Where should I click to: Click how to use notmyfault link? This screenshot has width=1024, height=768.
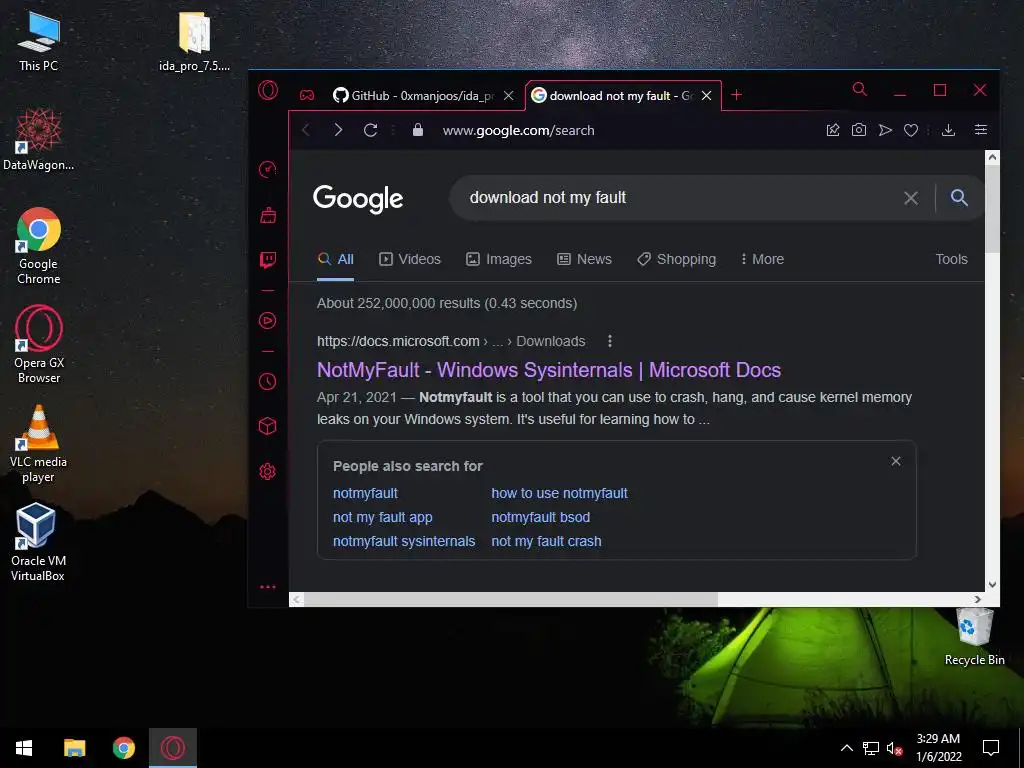coord(559,493)
